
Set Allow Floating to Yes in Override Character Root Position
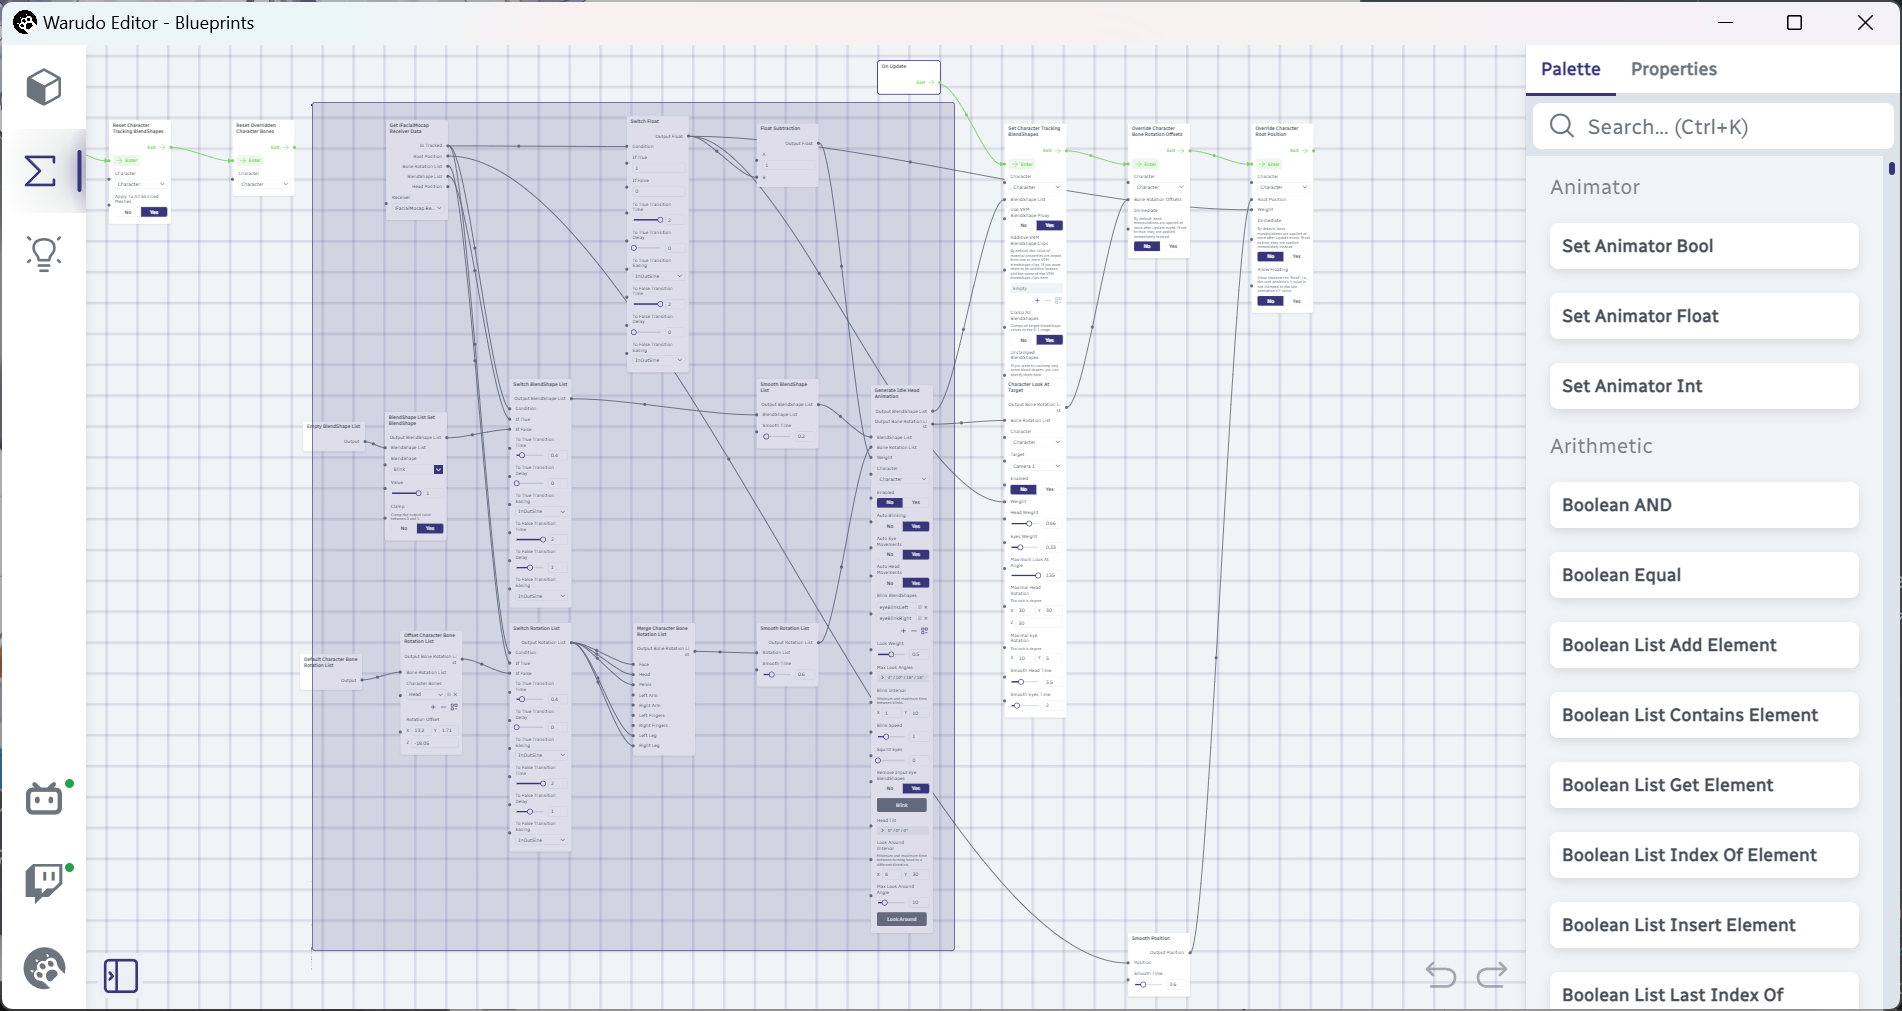[1296, 301]
